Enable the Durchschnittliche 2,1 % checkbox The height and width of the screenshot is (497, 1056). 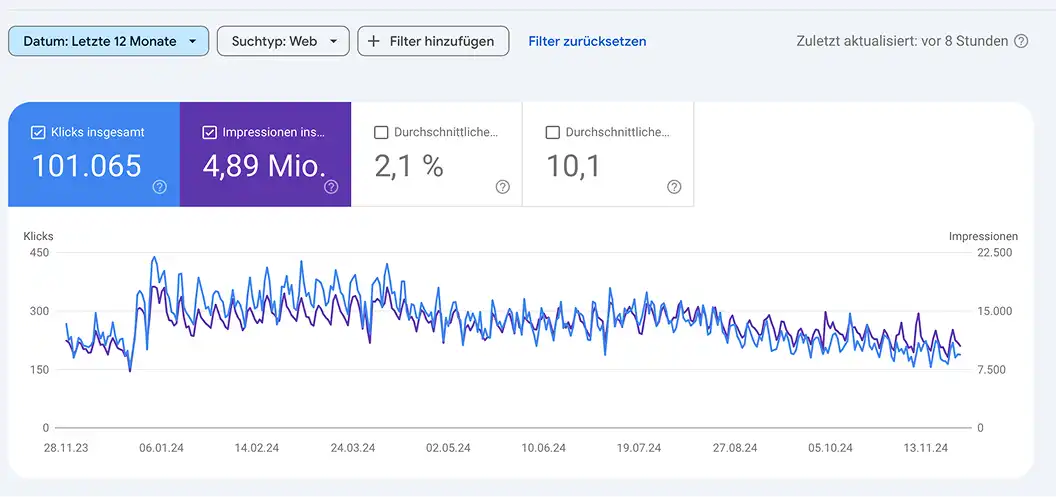pyautogui.click(x=381, y=133)
